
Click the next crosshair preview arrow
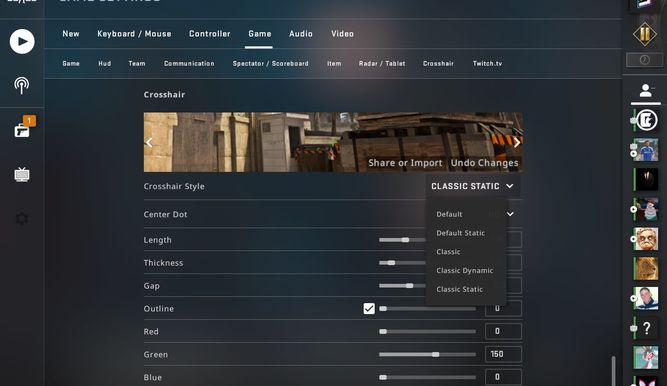click(516, 143)
